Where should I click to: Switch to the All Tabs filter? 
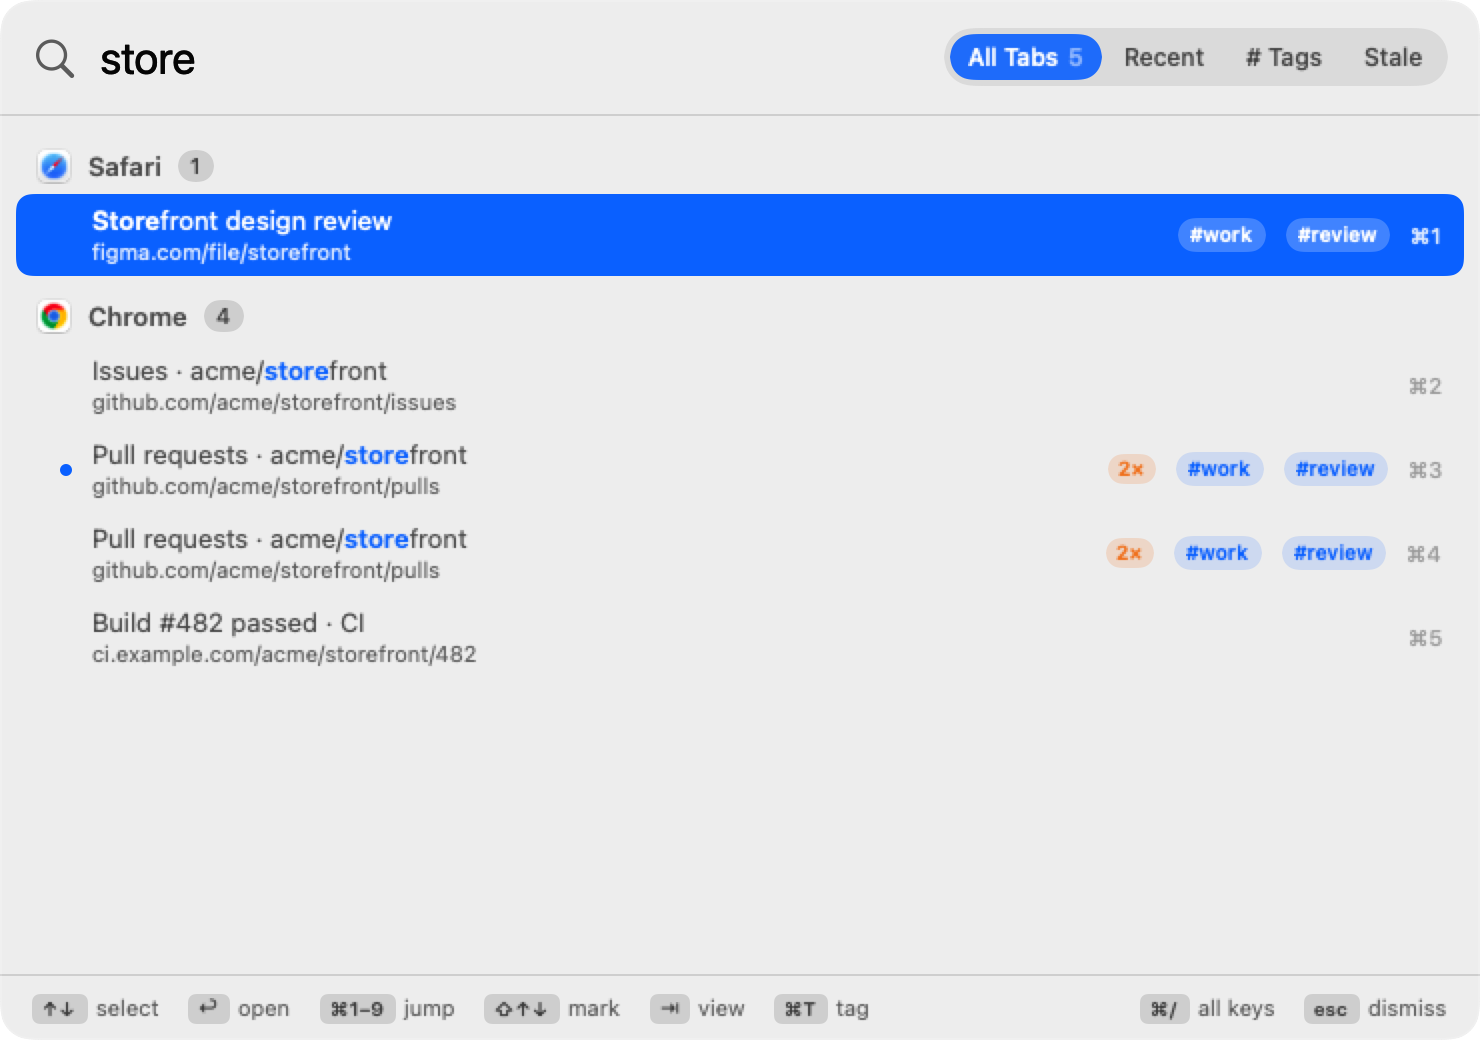click(x=1025, y=57)
